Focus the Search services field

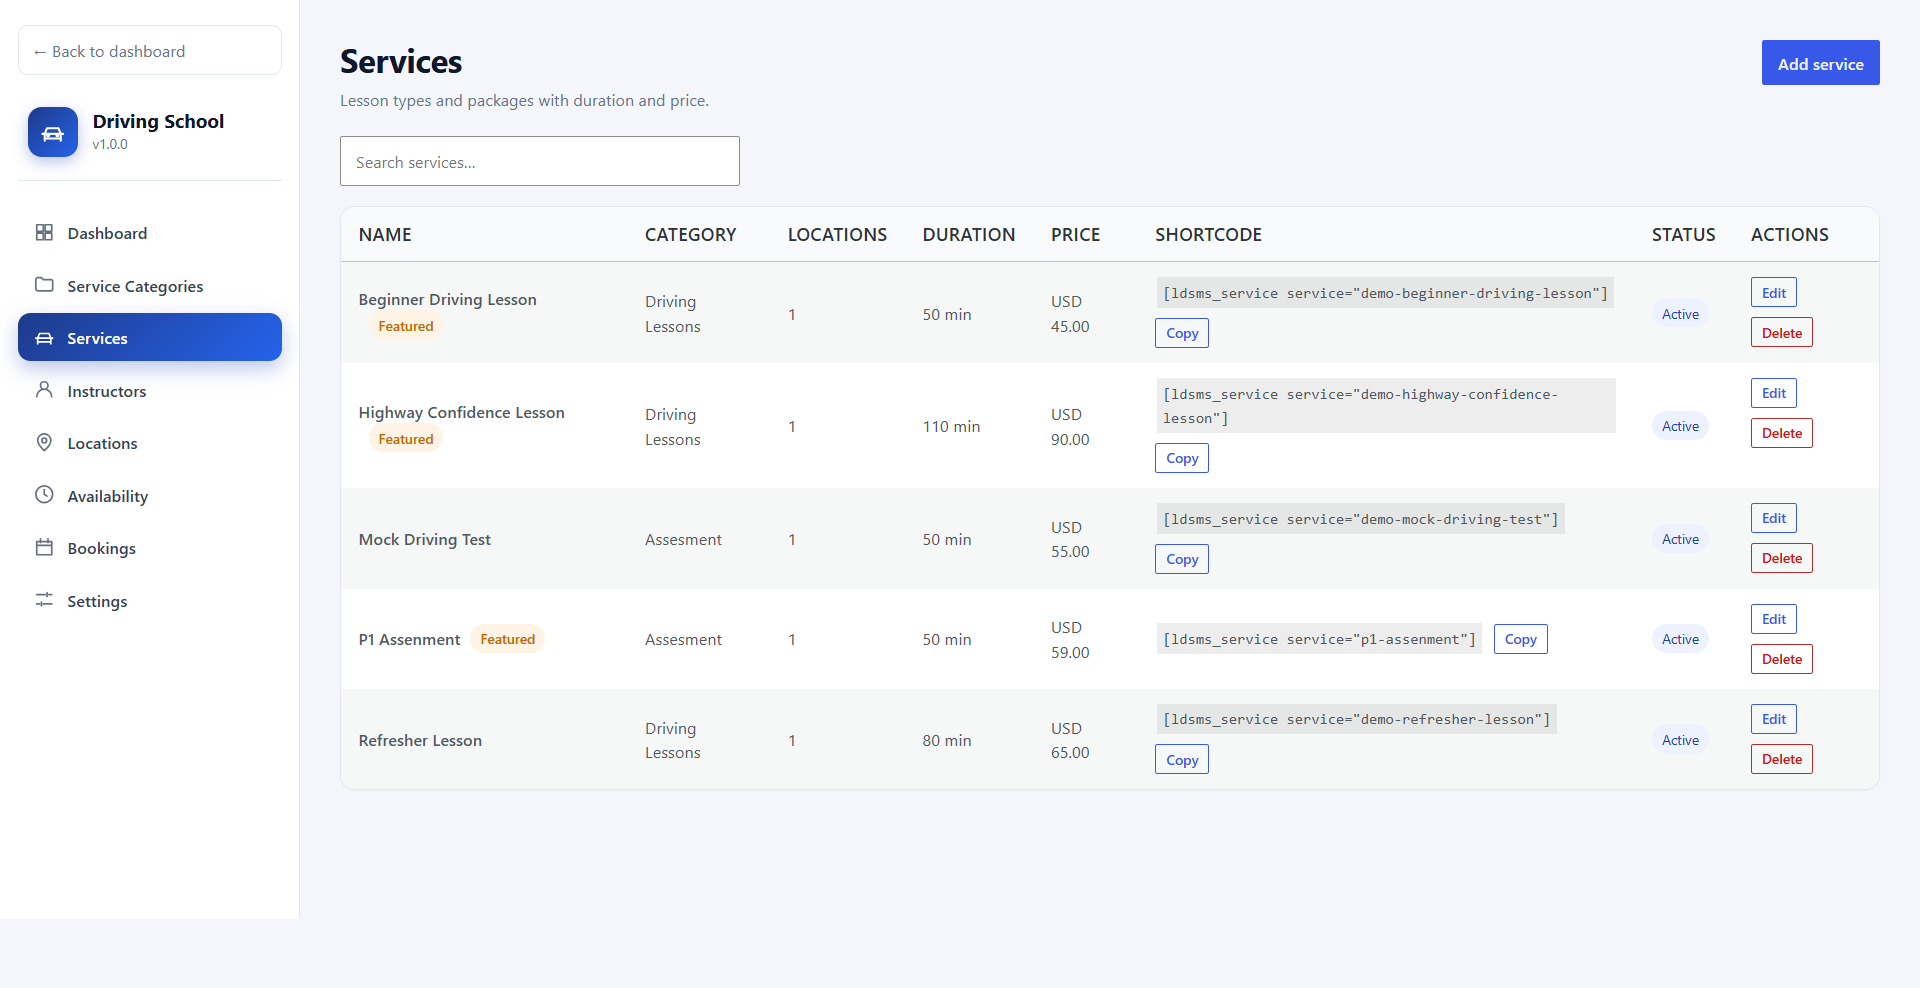540,161
